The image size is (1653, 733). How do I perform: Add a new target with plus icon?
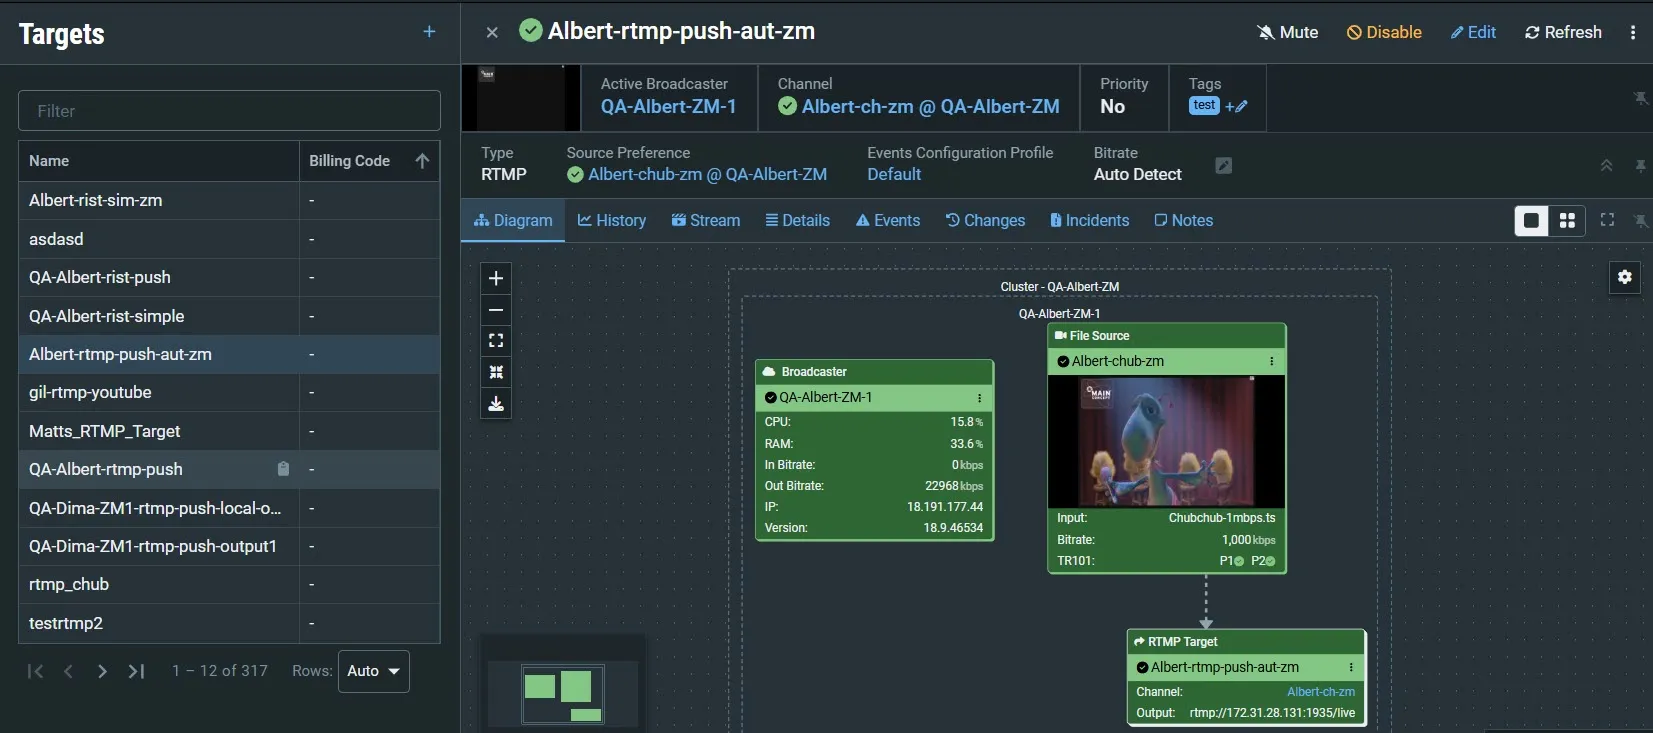coord(429,32)
